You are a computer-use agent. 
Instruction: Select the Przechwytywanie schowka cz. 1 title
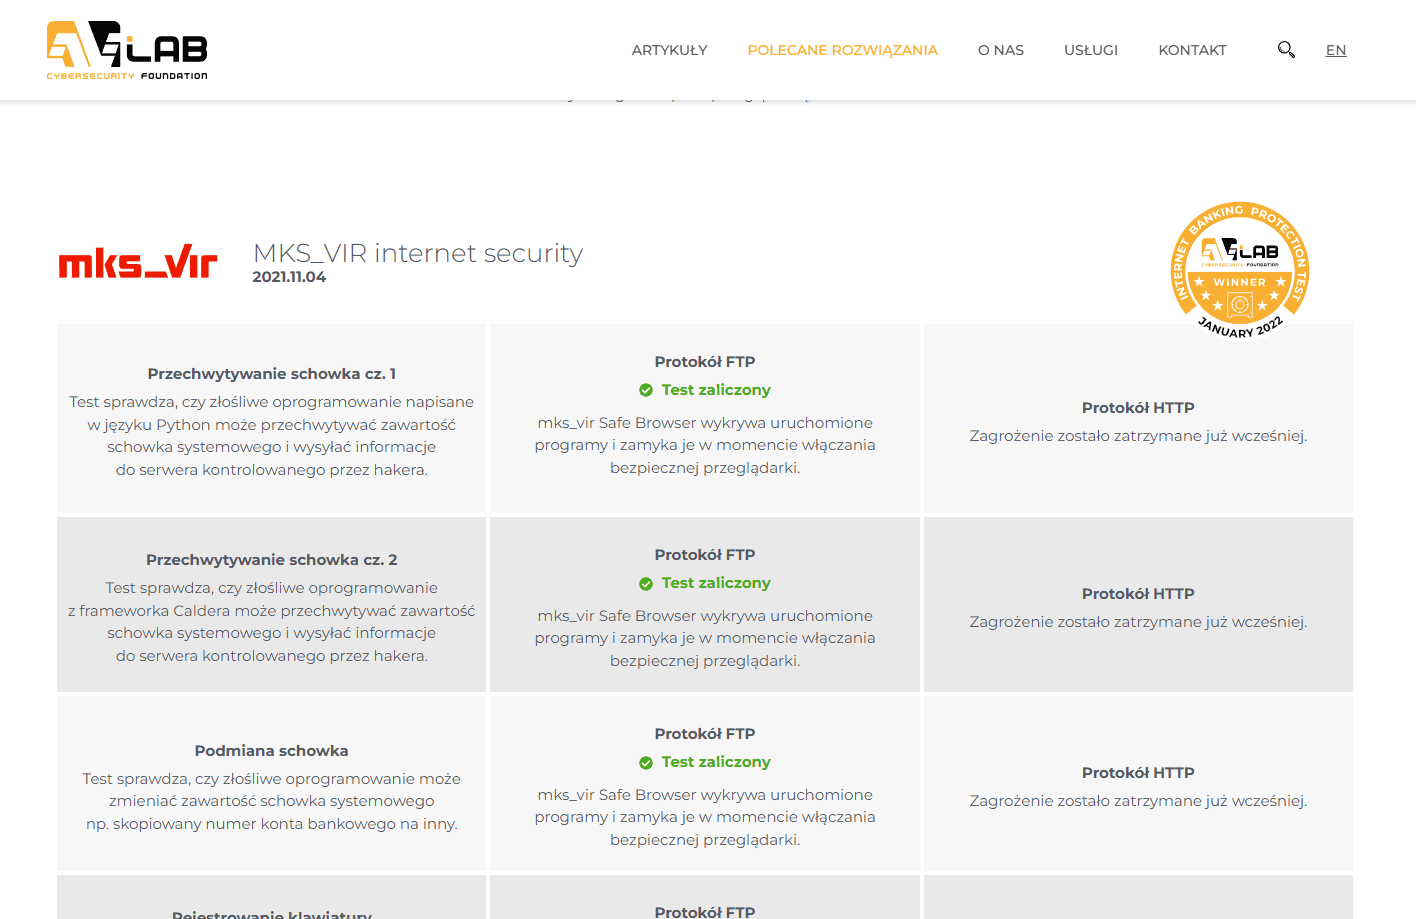271,374
